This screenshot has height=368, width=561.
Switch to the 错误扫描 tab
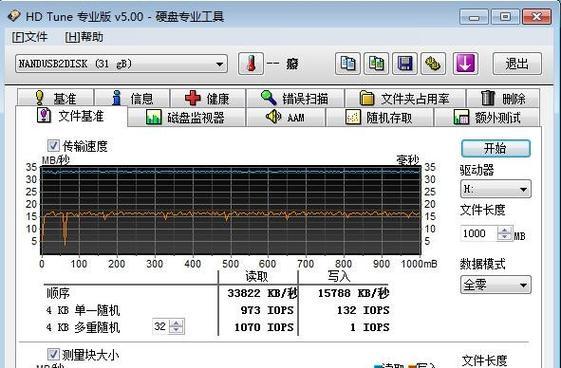(295, 98)
